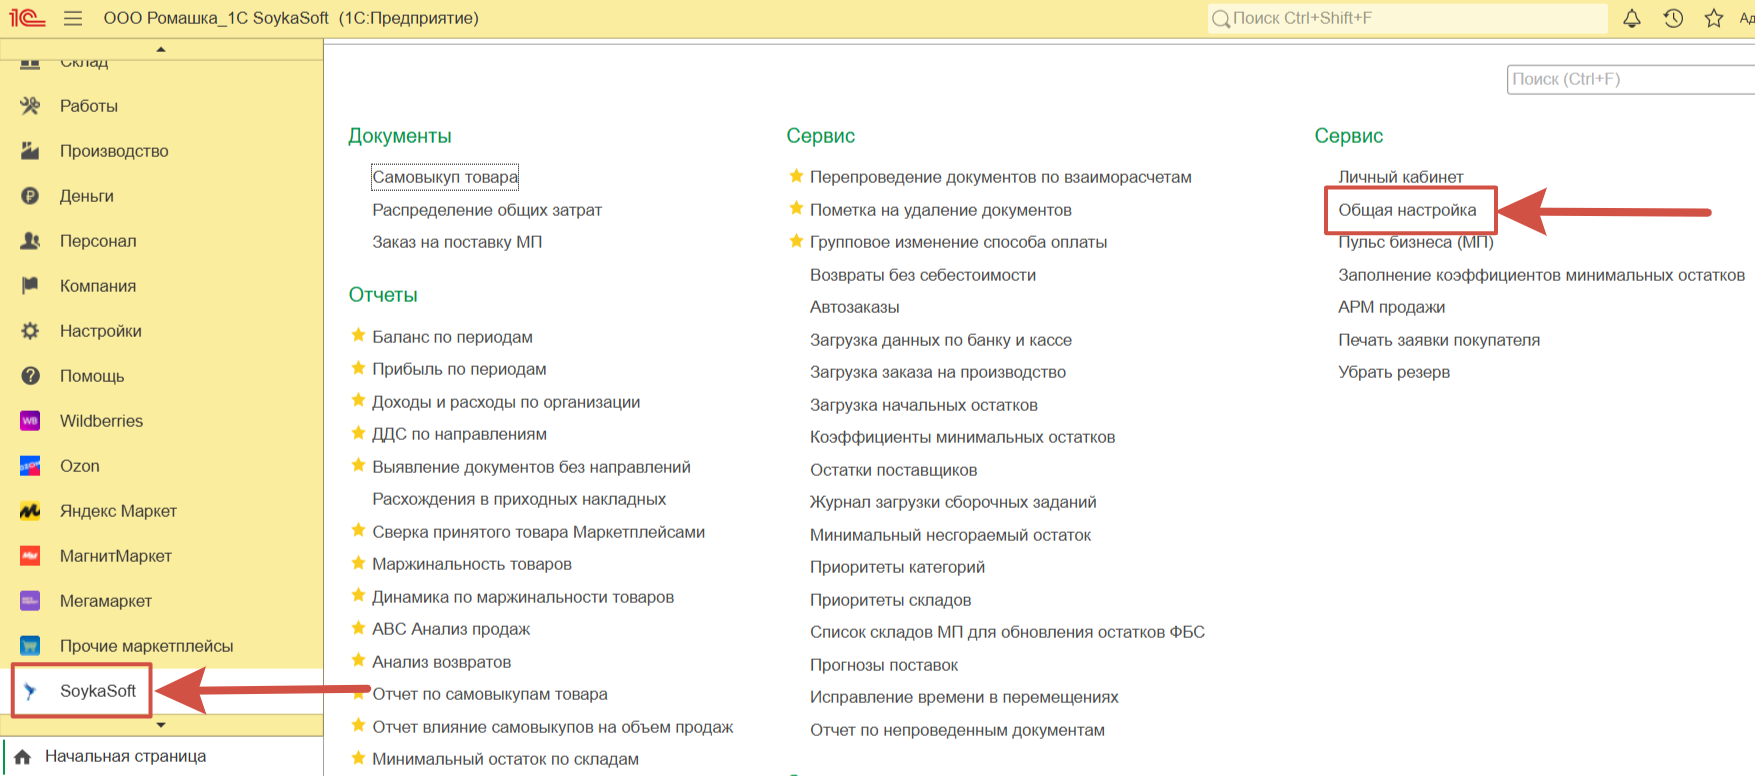Image resolution: width=1755 pixels, height=776 pixels.
Task: Click the global search field Ctrl+Shift+F
Action: (x=1410, y=18)
